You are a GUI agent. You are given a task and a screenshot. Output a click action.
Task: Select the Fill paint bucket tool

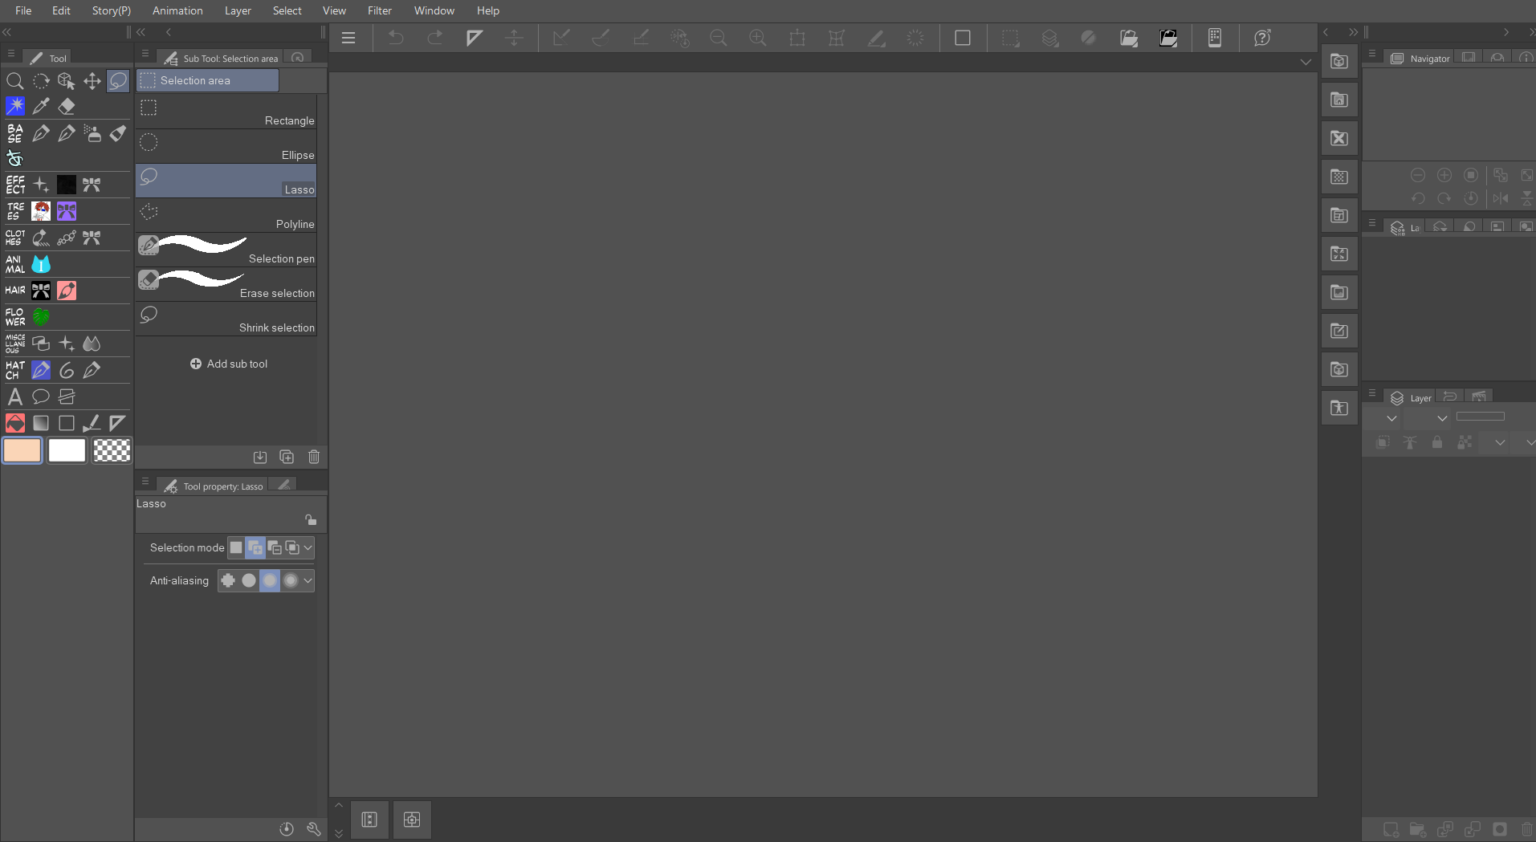(15, 422)
